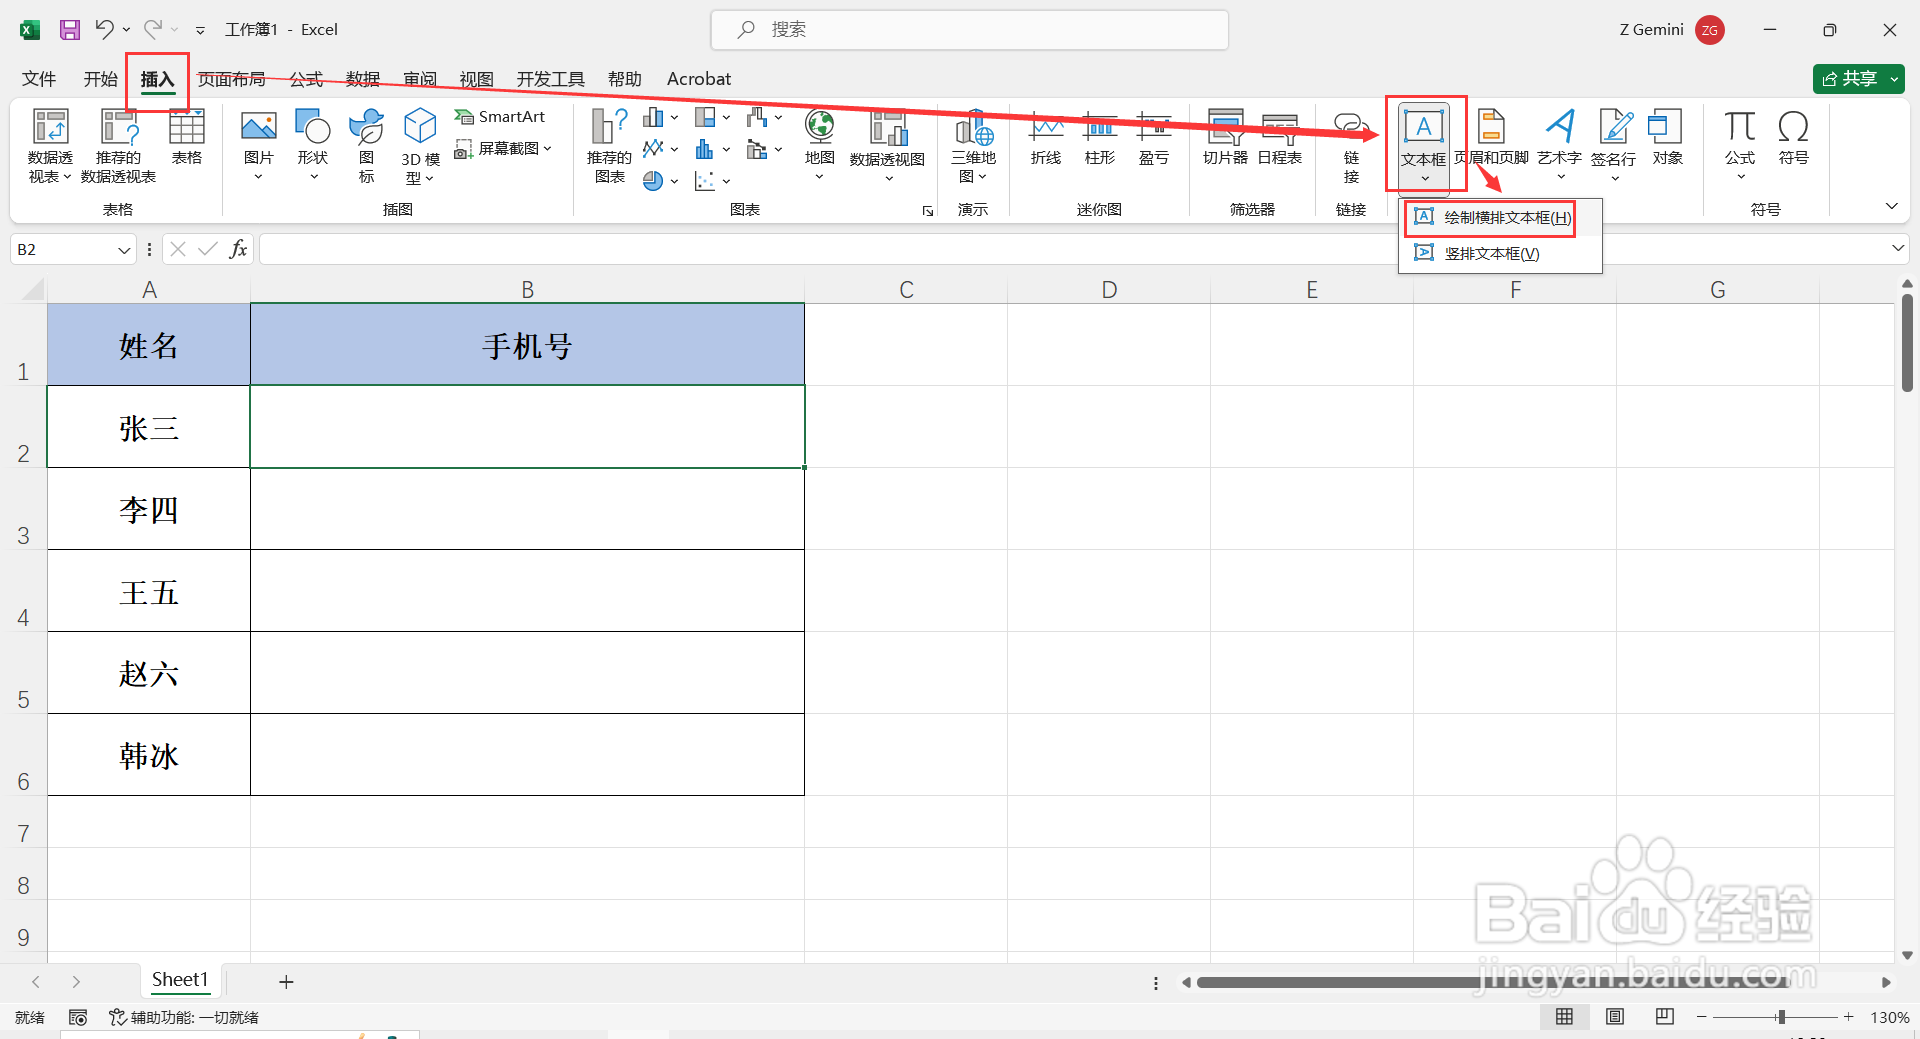
Task: Open a new sheet with the plus button
Action: click(286, 981)
